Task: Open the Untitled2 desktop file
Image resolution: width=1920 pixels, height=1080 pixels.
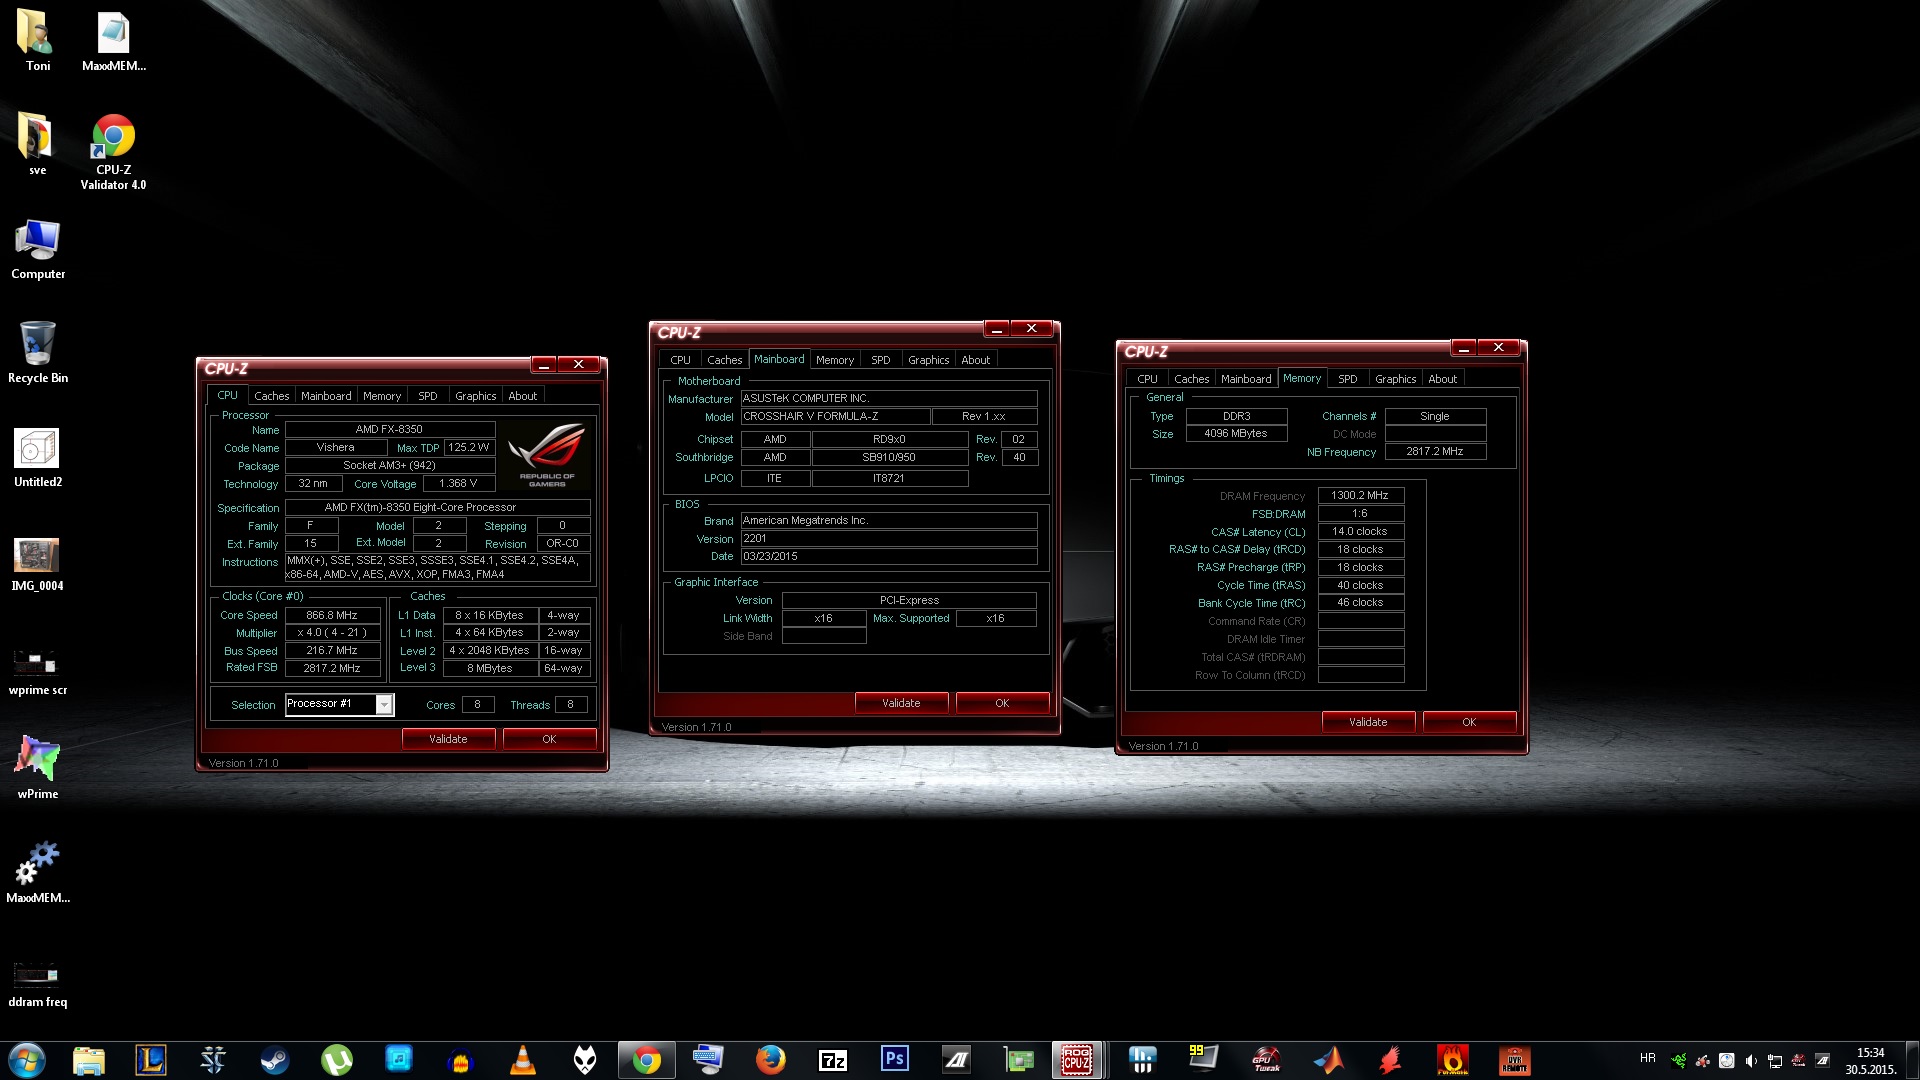Action: 37,456
